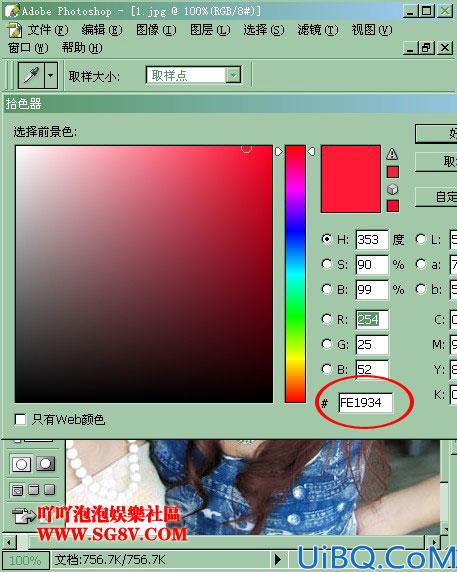Select the B blue radio button beside 52
Viewport: 457px width, 572px height.
click(327, 369)
